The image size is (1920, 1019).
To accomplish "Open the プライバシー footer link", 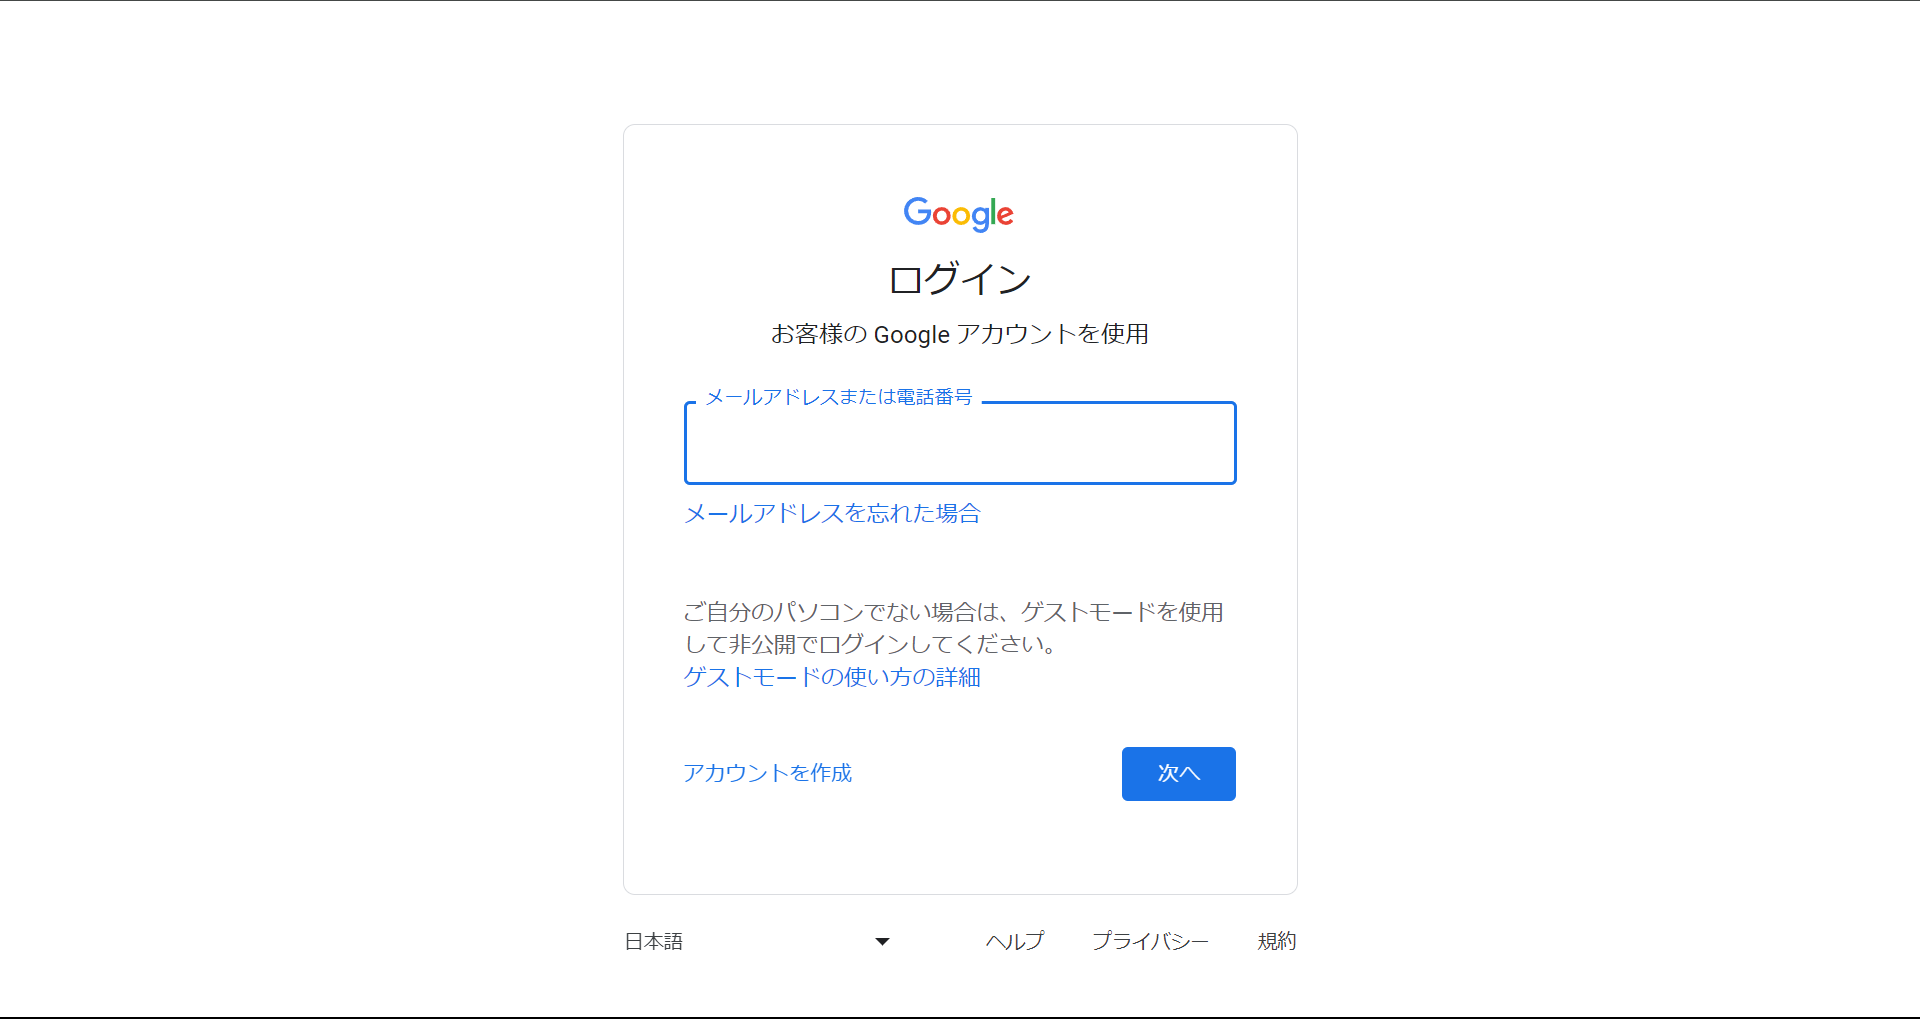I will coord(1150,941).
